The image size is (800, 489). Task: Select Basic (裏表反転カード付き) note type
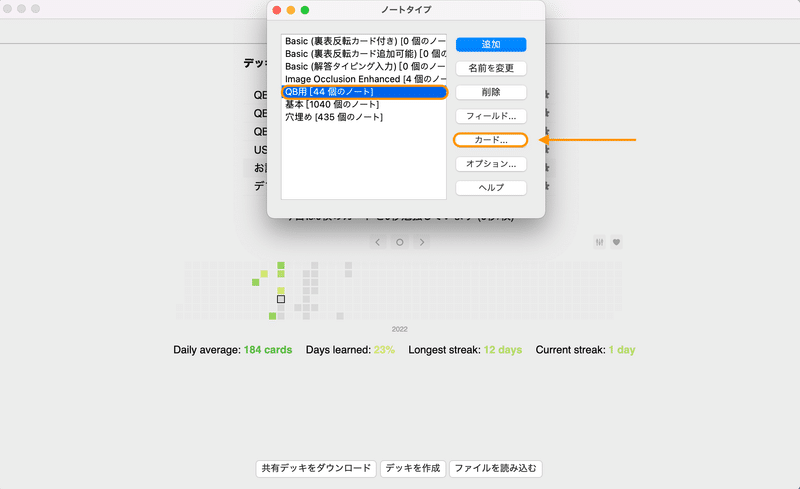(x=364, y=41)
